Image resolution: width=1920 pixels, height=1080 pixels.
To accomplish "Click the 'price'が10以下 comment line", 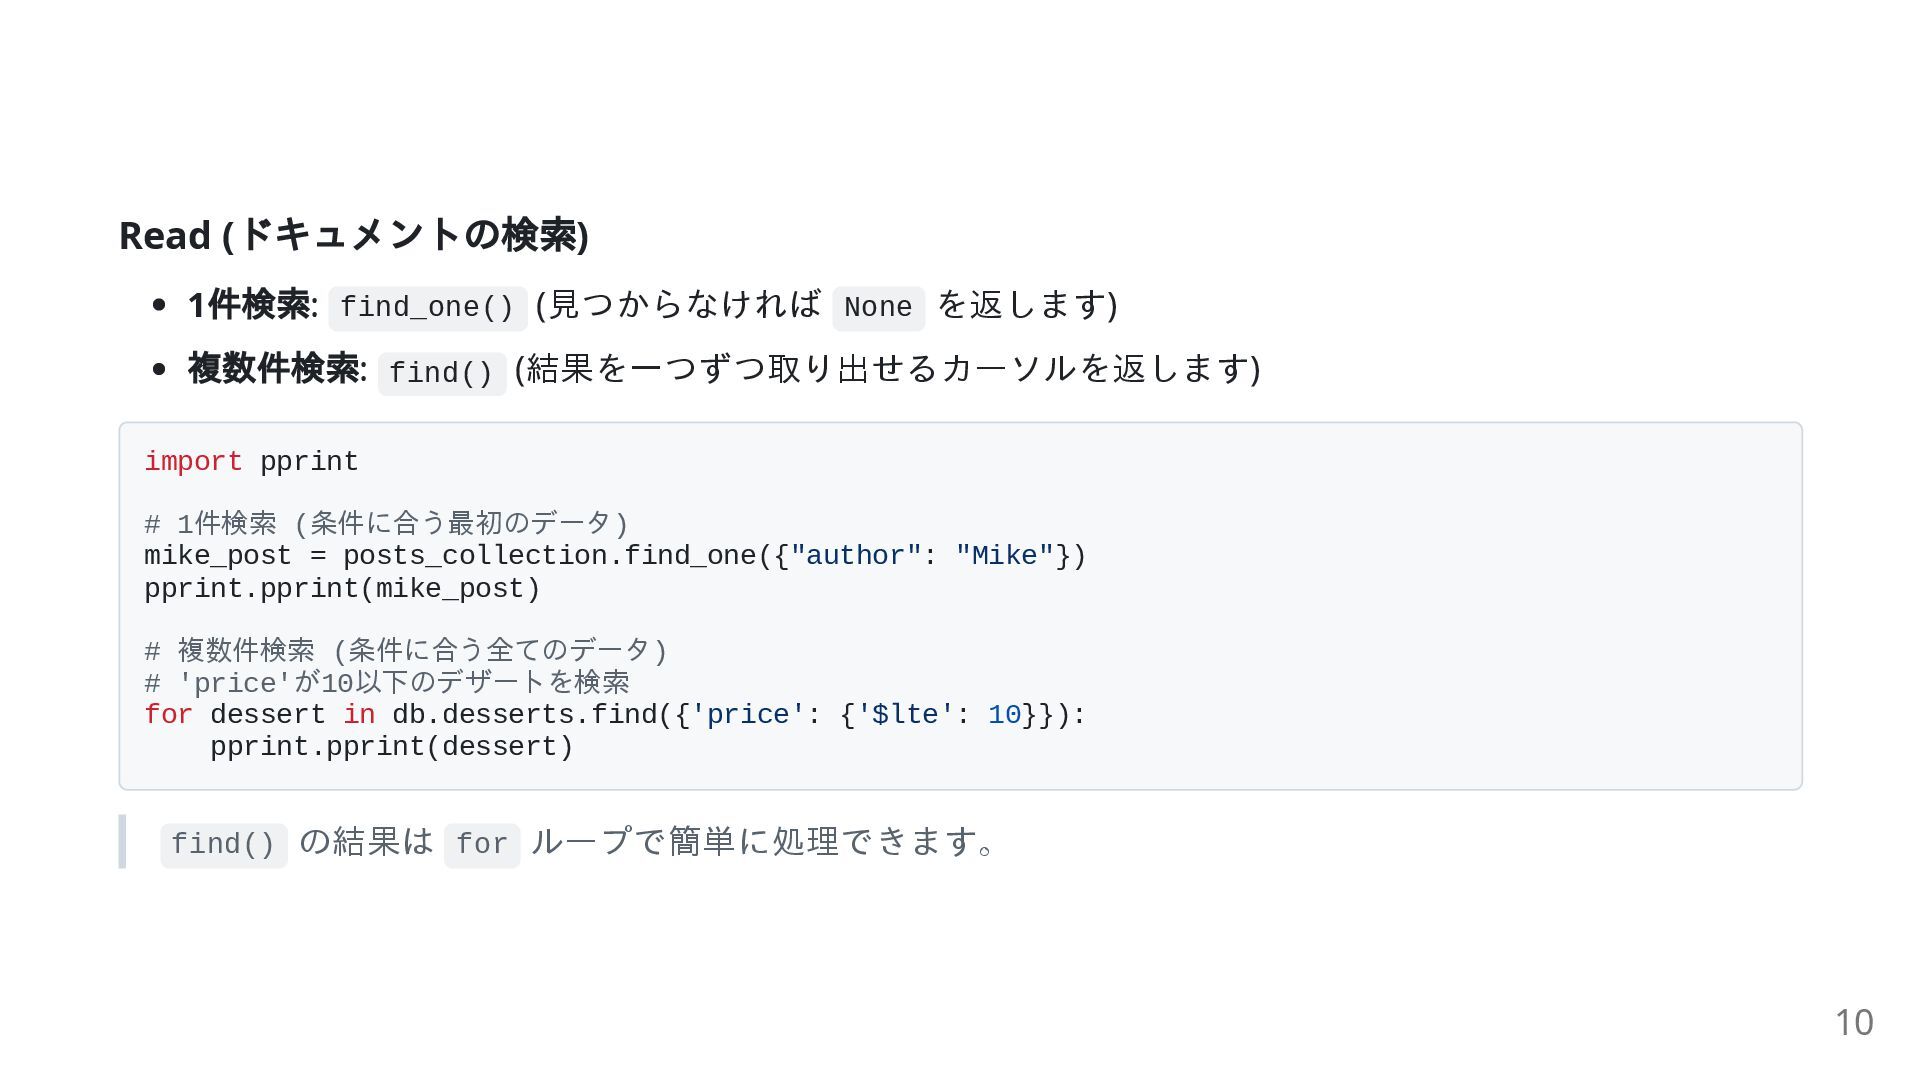I will point(387,683).
